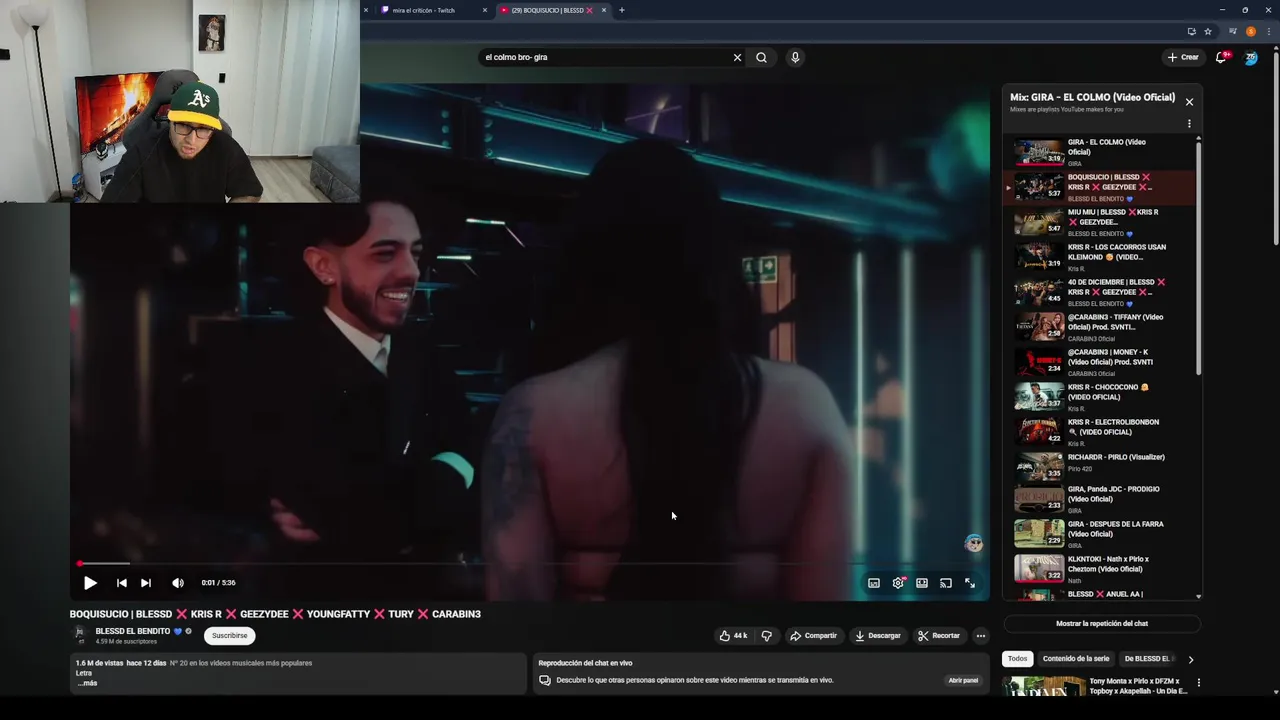Image resolution: width=1280 pixels, height=720 pixels.
Task: Open YouTube account avatar menu
Action: (1251, 57)
